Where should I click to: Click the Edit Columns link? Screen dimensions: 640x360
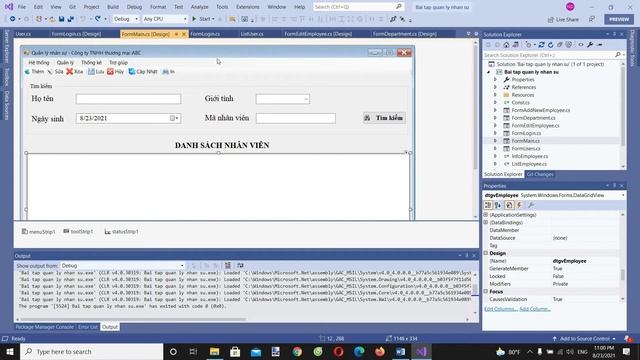[501, 309]
